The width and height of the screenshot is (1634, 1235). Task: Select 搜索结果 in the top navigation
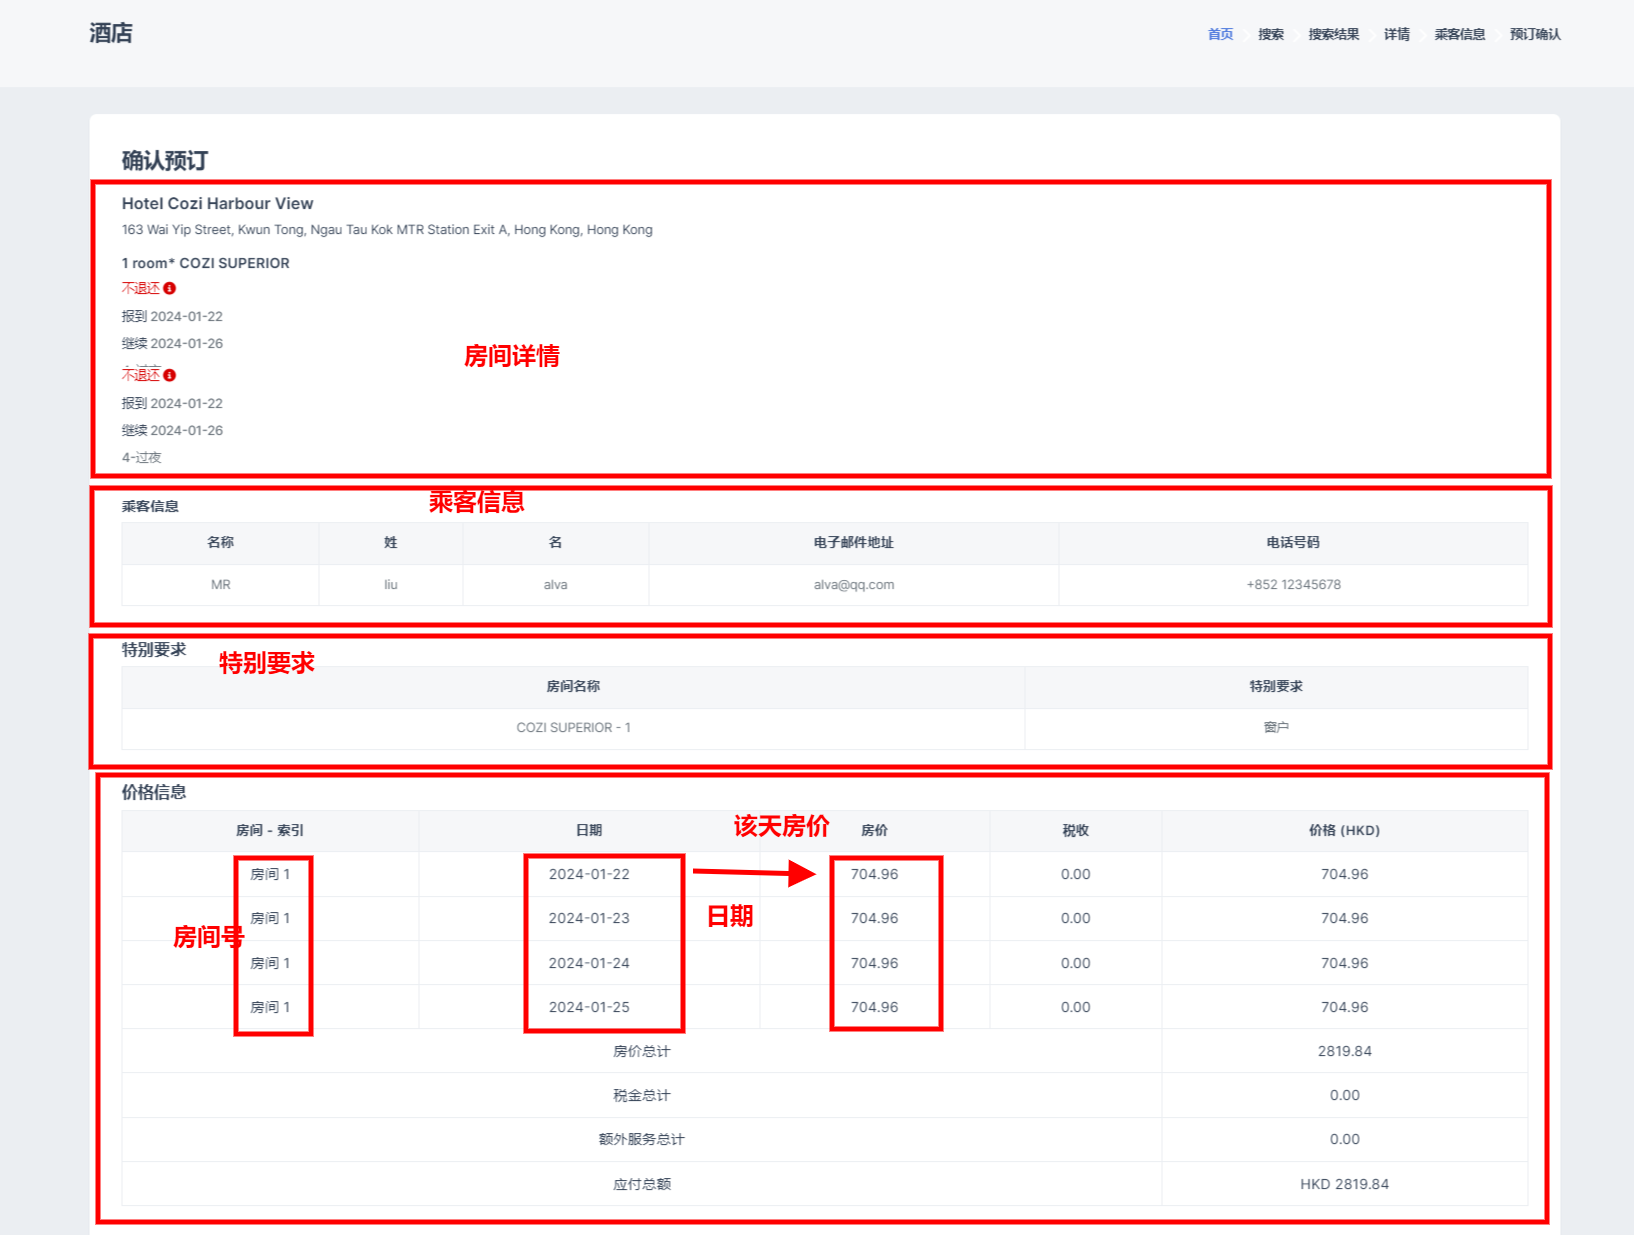click(1333, 34)
